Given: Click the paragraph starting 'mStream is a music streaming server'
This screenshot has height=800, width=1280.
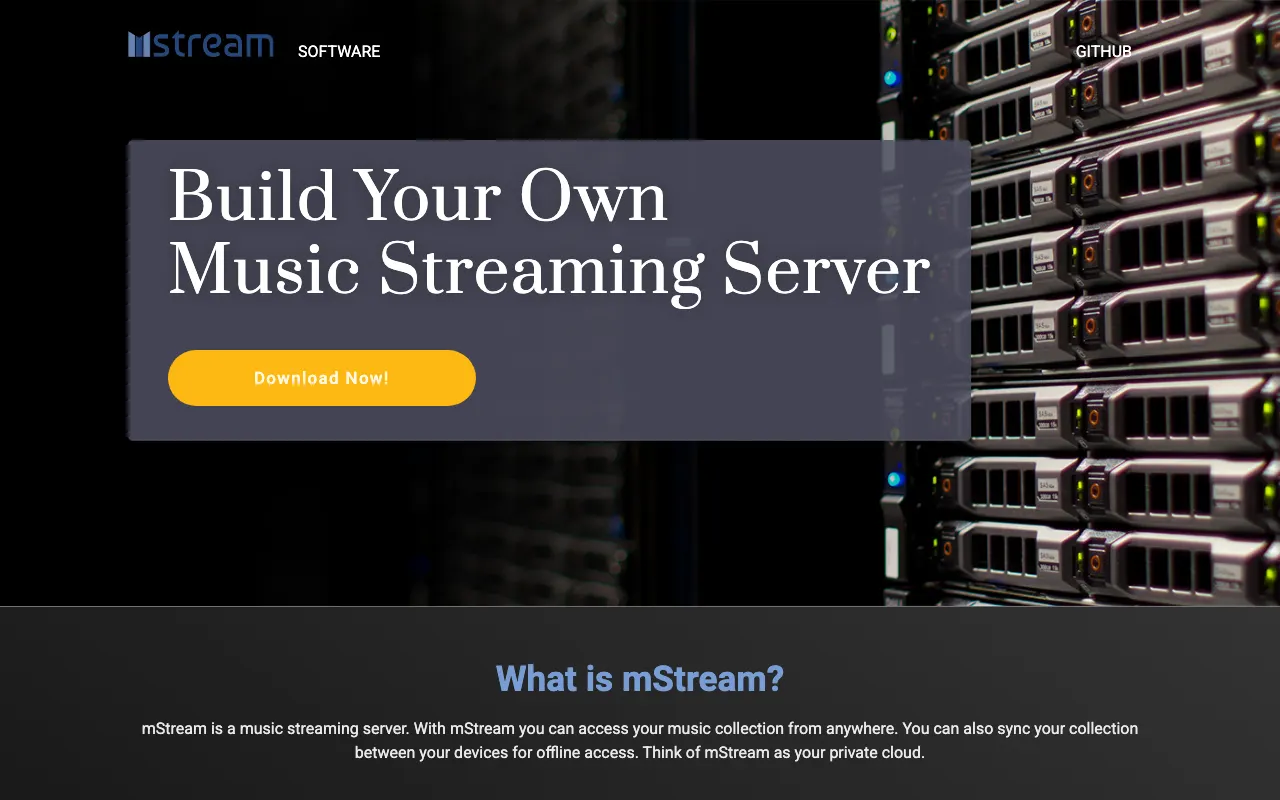Looking at the screenshot, I should point(640,740).
